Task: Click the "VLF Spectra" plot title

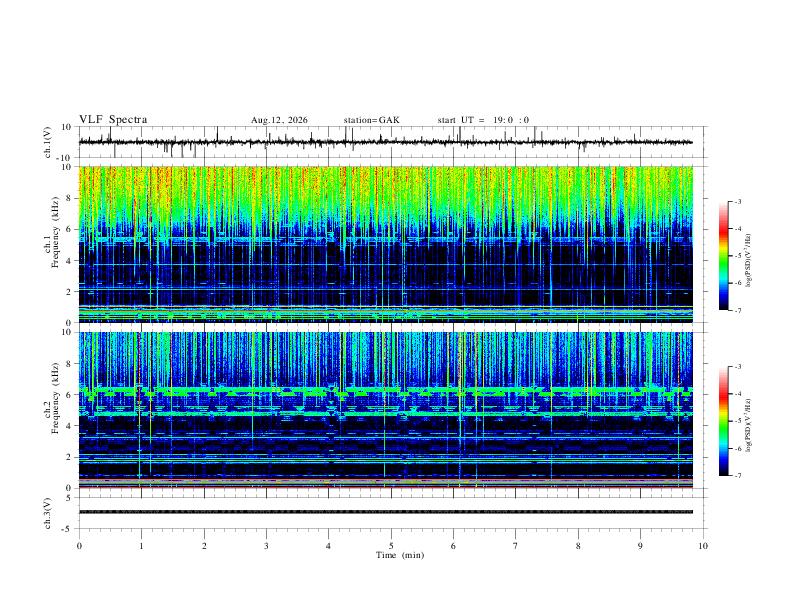Action: pos(113,120)
